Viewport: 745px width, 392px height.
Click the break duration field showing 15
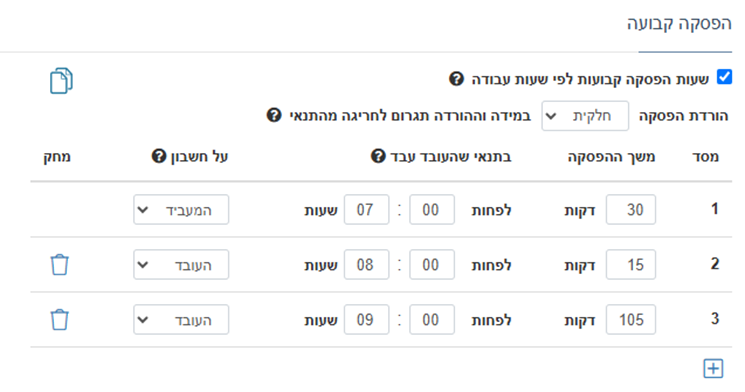[631, 265]
